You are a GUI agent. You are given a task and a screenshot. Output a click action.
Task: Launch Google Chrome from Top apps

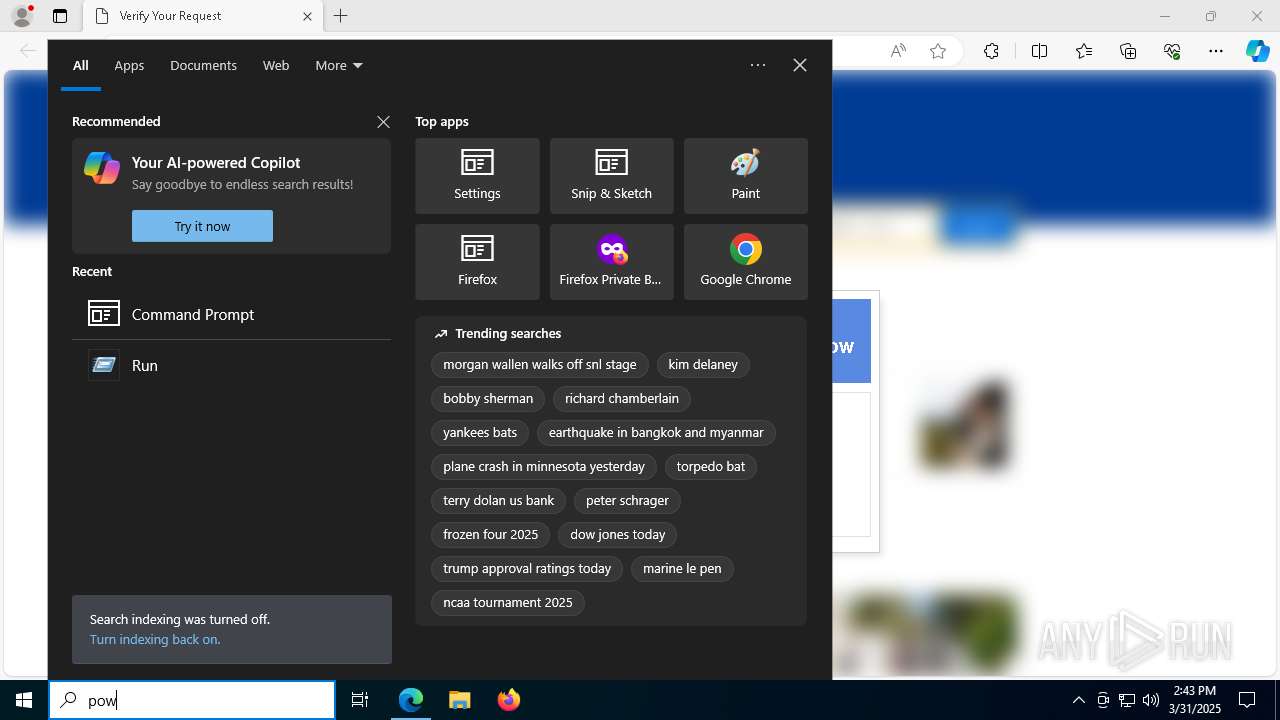745,262
